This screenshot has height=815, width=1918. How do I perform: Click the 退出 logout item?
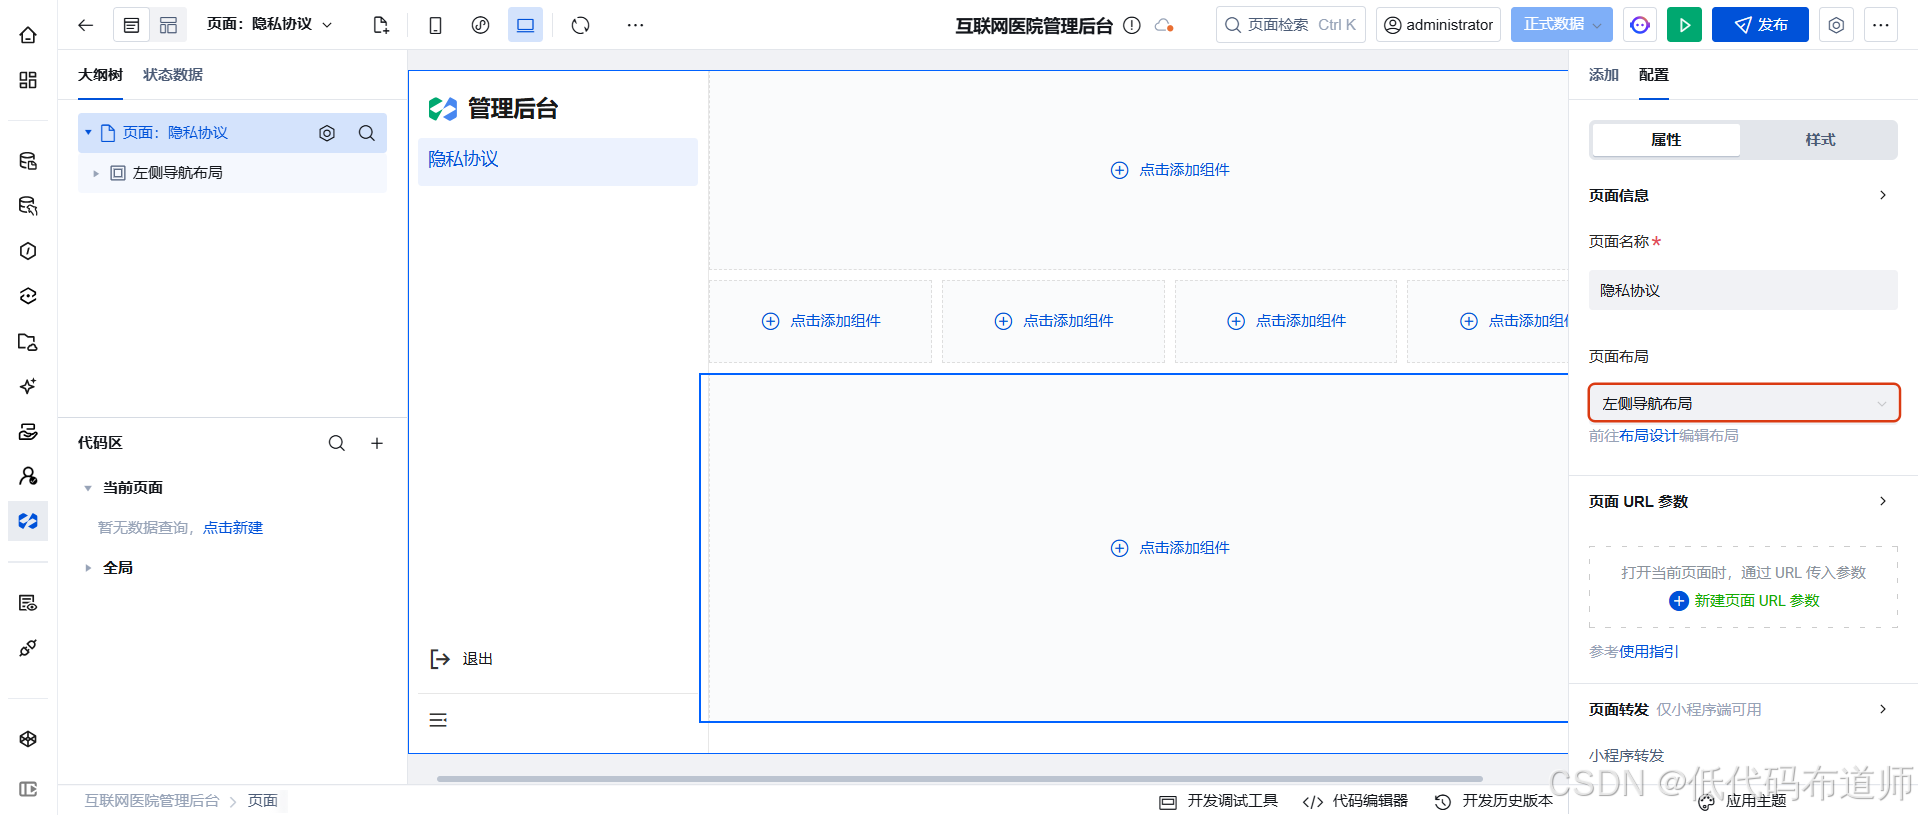462,659
